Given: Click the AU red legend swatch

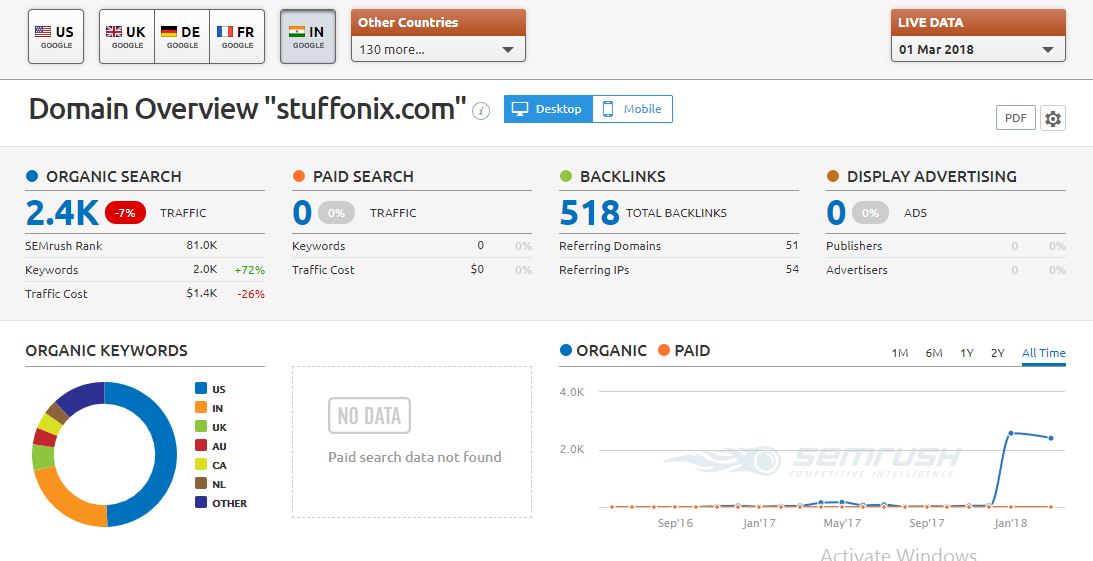Looking at the screenshot, I should [201, 445].
